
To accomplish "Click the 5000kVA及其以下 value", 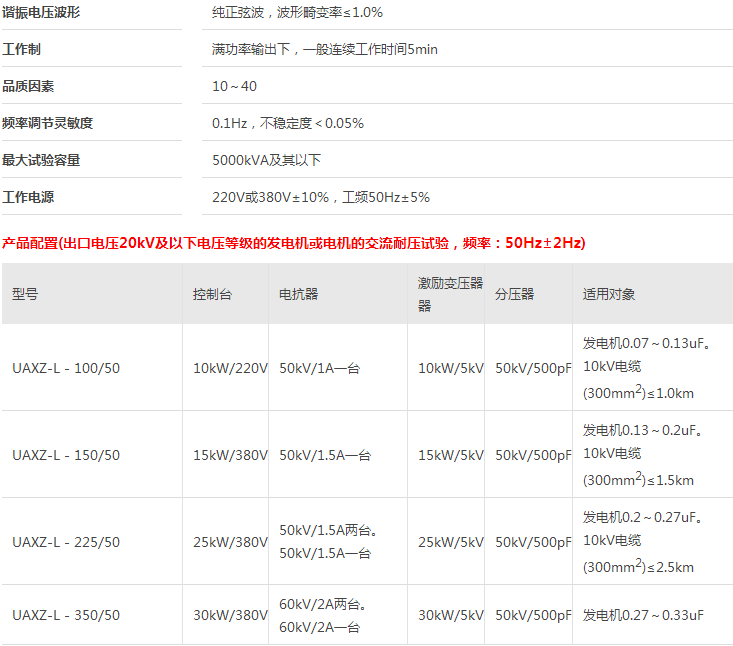I will pyautogui.click(x=266, y=160).
